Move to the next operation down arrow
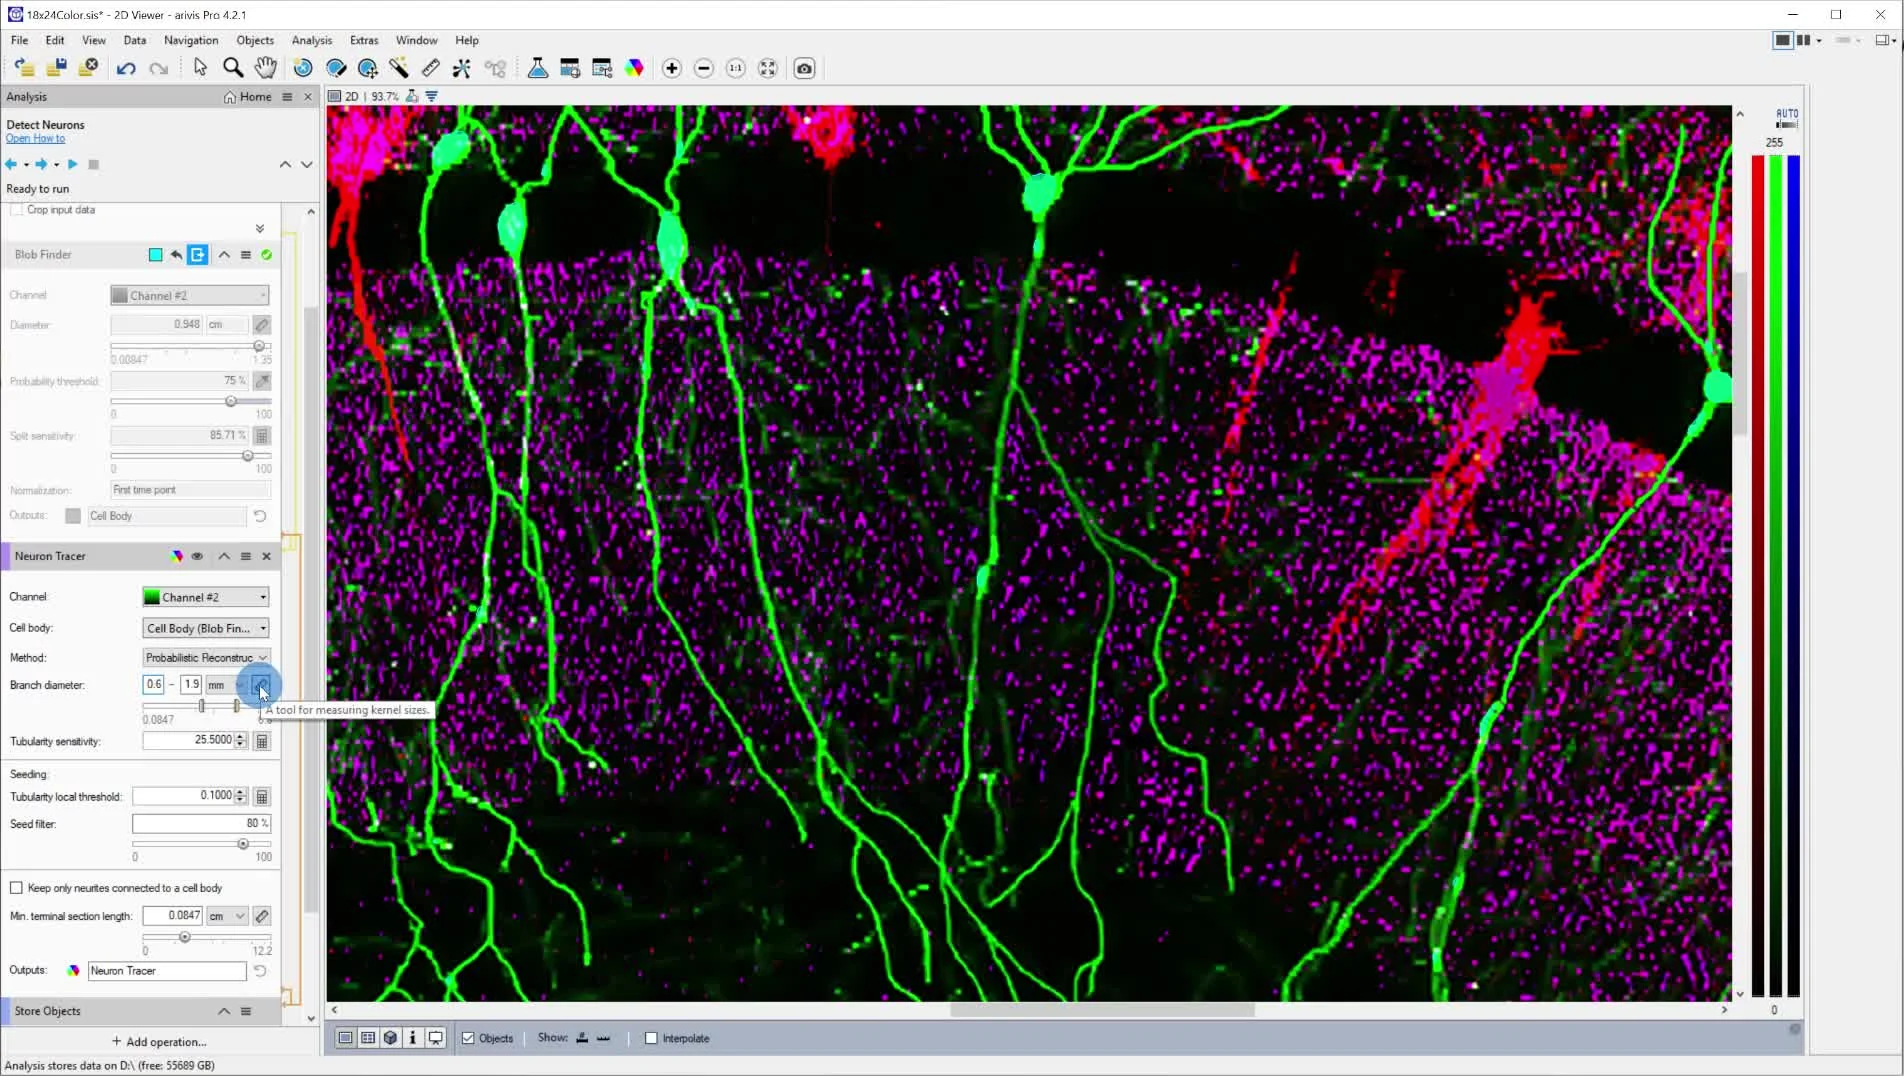The image size is (1904, 1076). (x=307, y=164)
